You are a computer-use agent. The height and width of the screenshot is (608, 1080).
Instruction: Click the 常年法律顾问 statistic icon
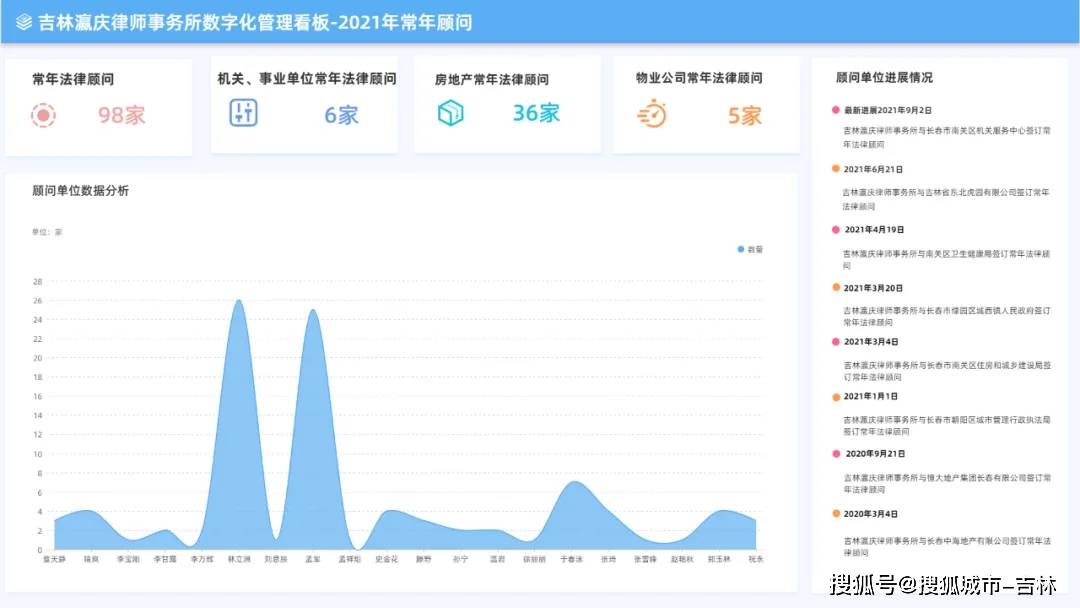pyautogui.click(x=41, y=117)
